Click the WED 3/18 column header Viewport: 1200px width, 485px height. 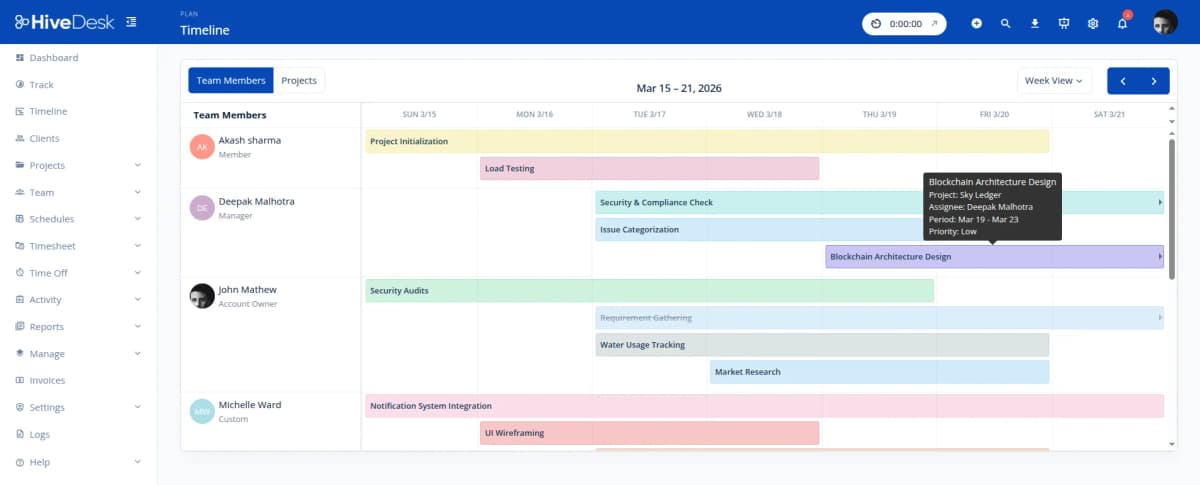764,114
